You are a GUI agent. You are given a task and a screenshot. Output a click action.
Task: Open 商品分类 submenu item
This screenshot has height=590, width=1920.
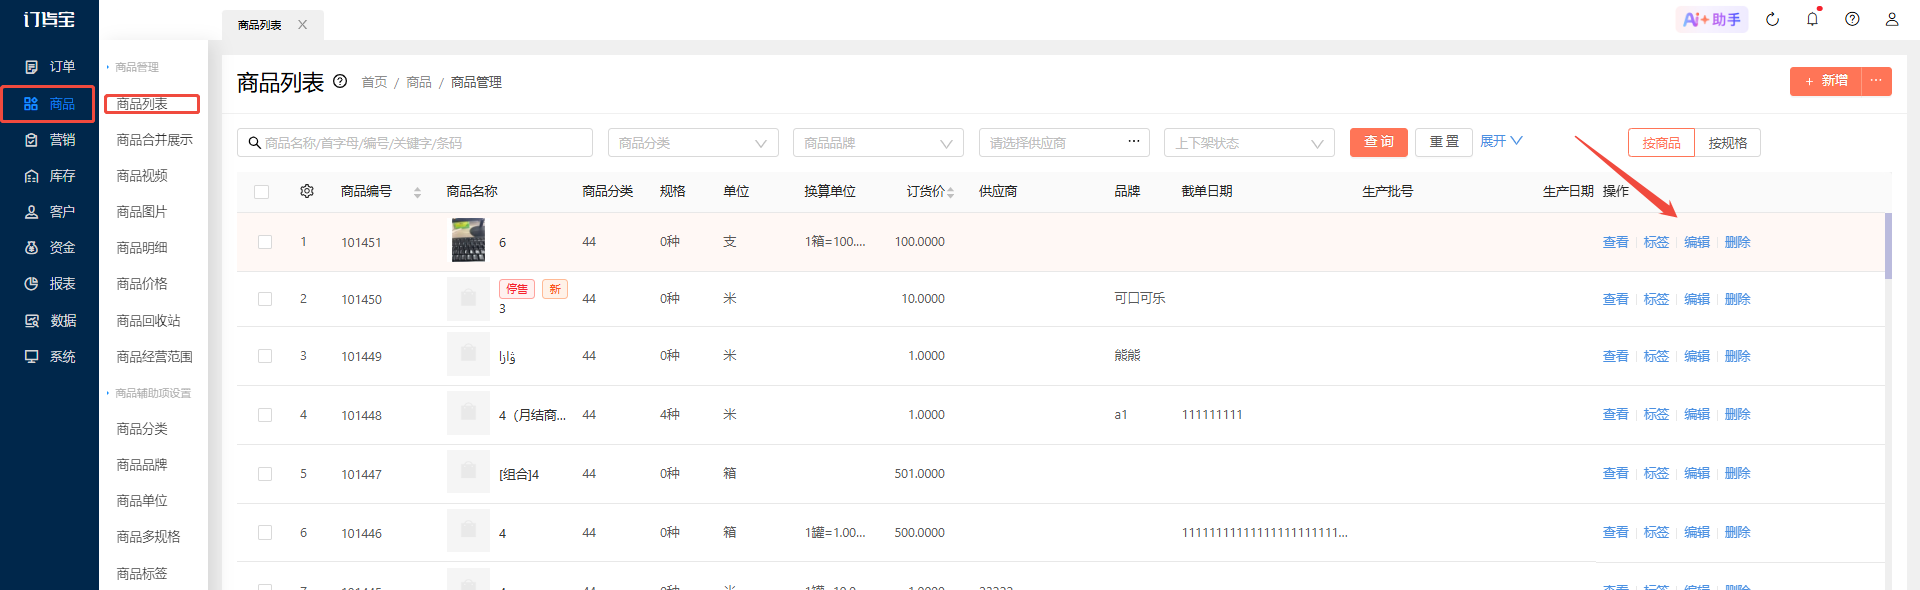(142, 429)
